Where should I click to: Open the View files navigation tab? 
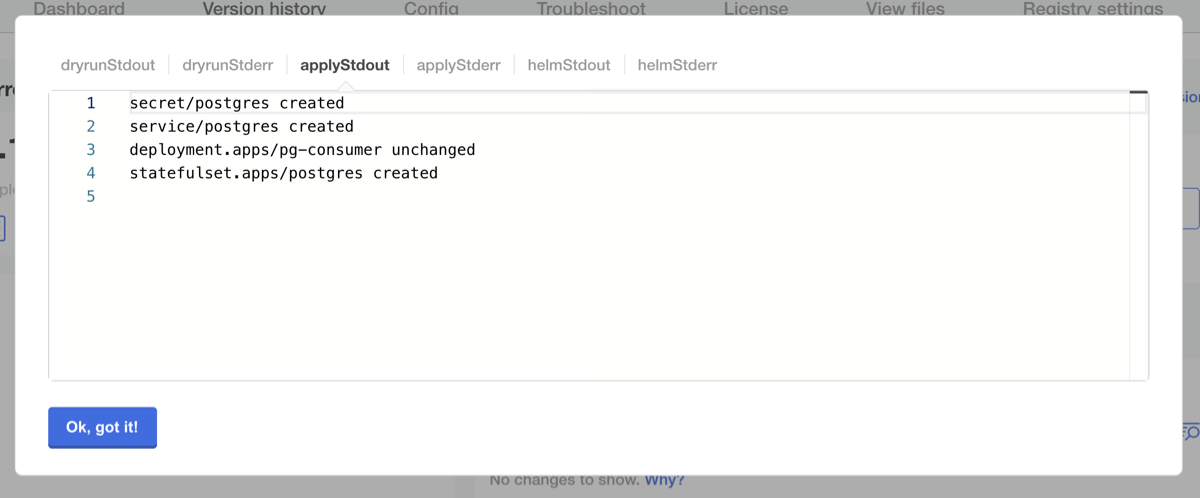pos(905,9)
